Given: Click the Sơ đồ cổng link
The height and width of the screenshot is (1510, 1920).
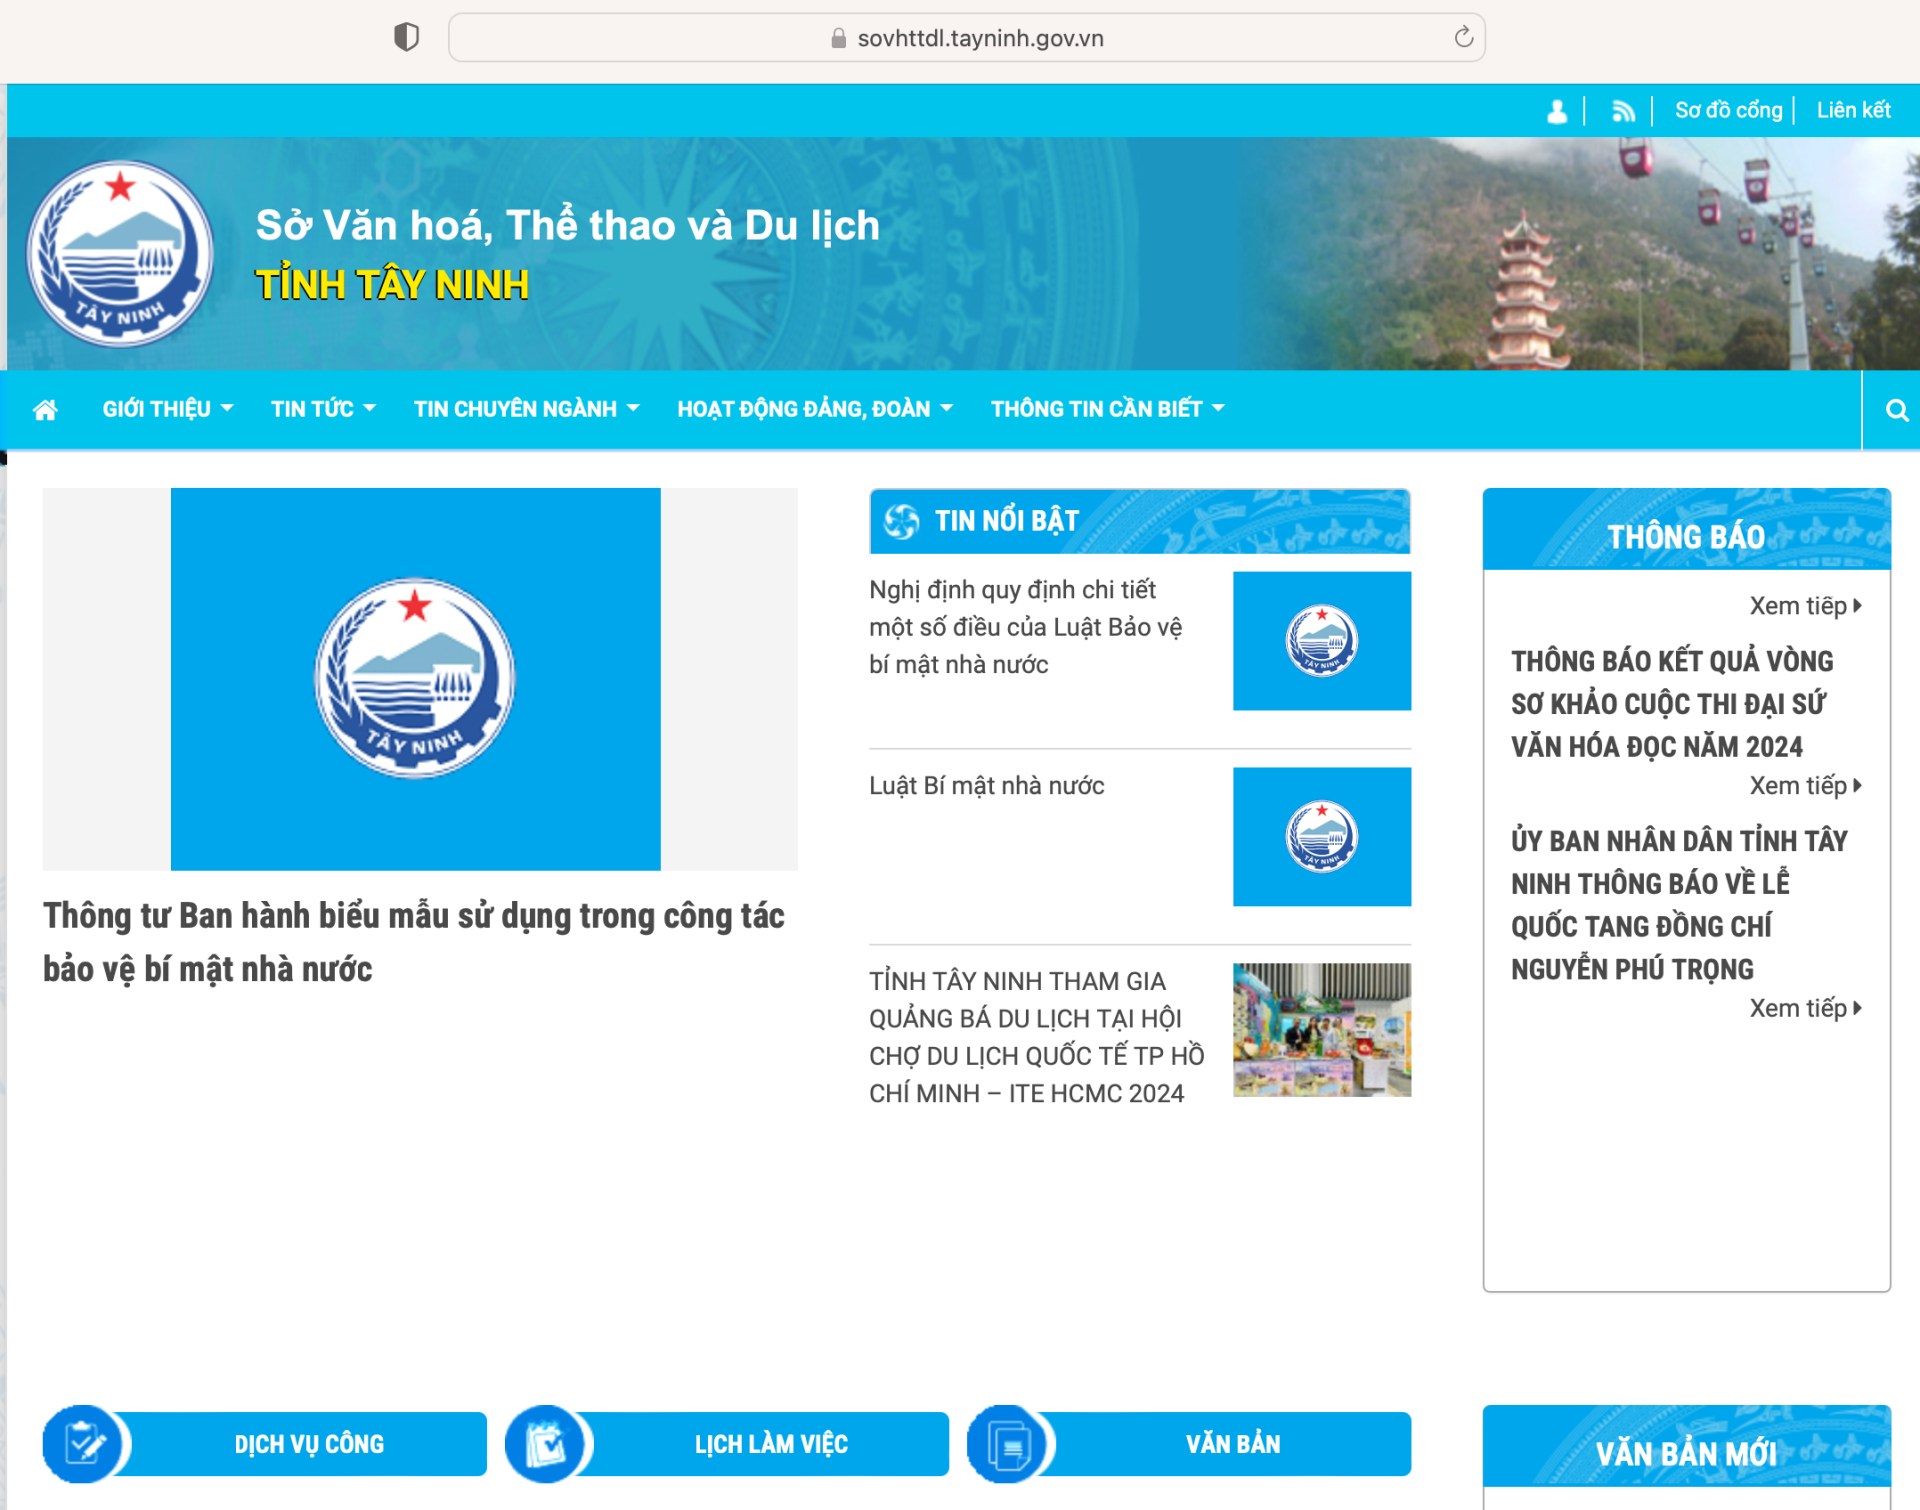Looking at the screenshot, I should pyautogui.click(x=1728, y=110).
